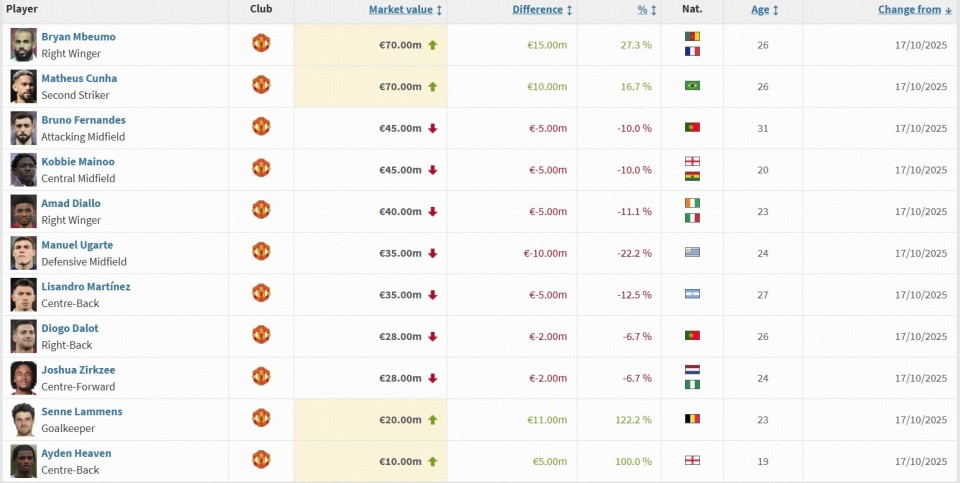Open Bryan Mbeumo player profile link

tap(78, 37)
